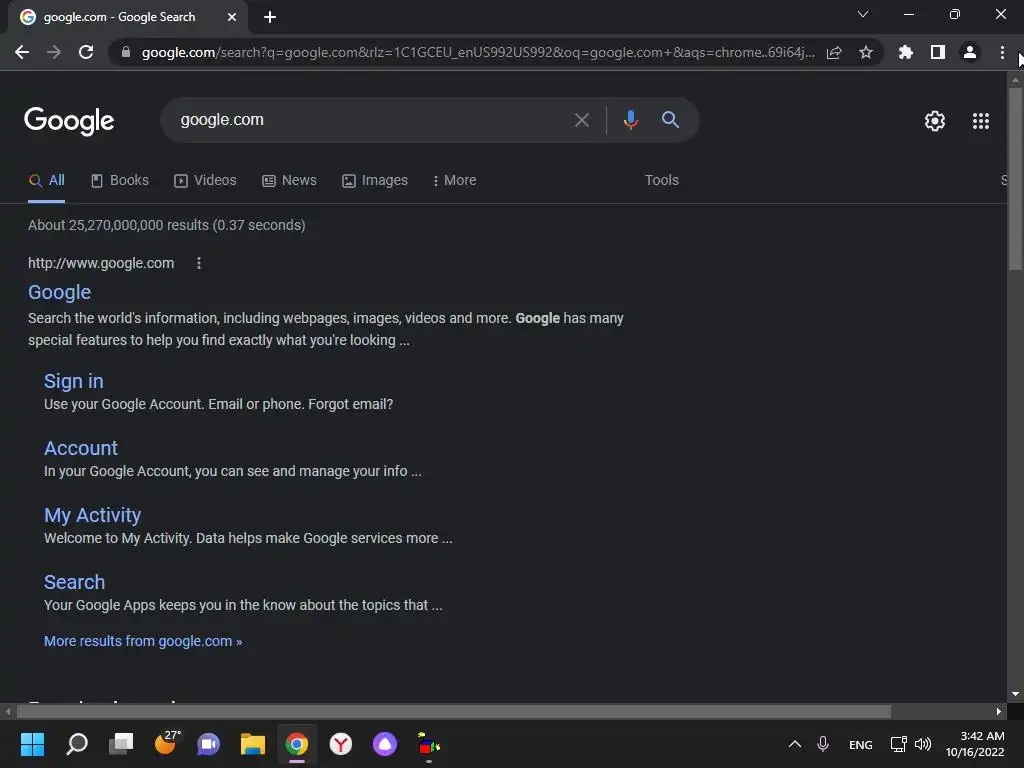Open the purple Alice assistant icon
1024x768 pixels.
[x=385, y=744]
